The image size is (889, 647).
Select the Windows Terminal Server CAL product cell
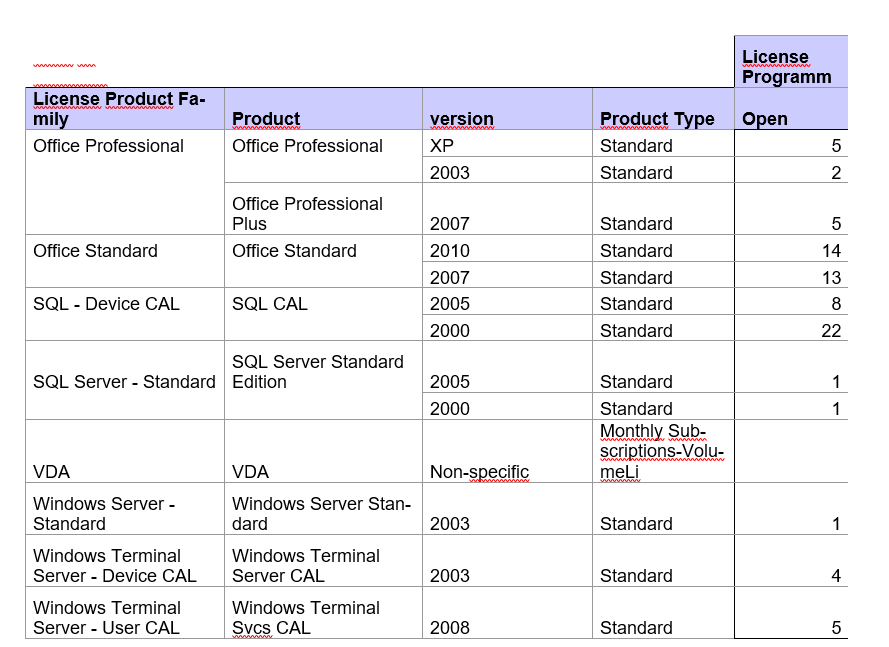pyautogui.click(x=323, y=561)
